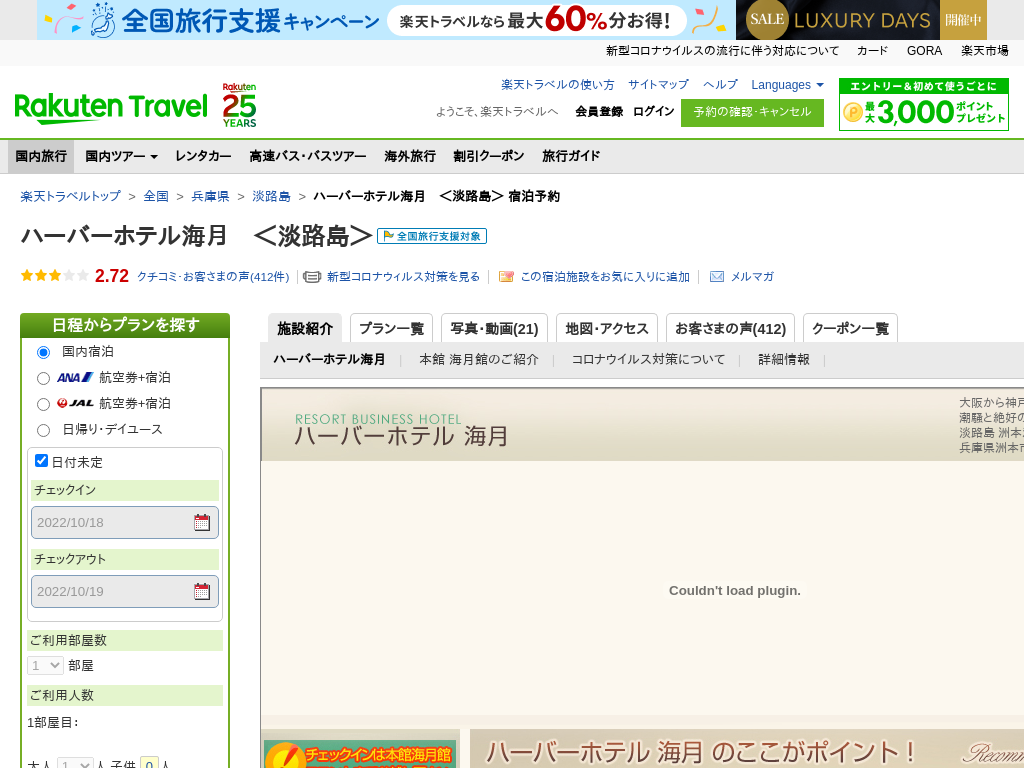Click the mask icon for COVID measures
1024x768 pixels.
pos(312,277)
